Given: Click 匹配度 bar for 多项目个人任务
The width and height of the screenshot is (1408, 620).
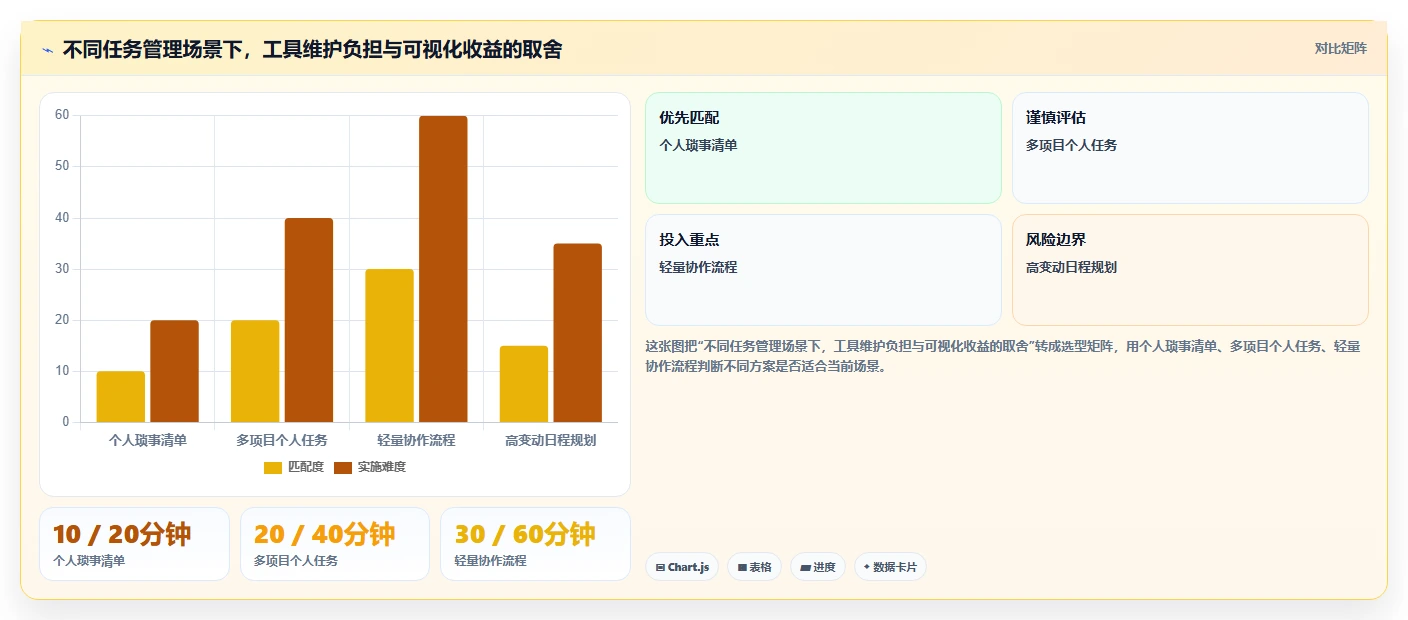Looking at the screenshot, I should tap(255, 371).
